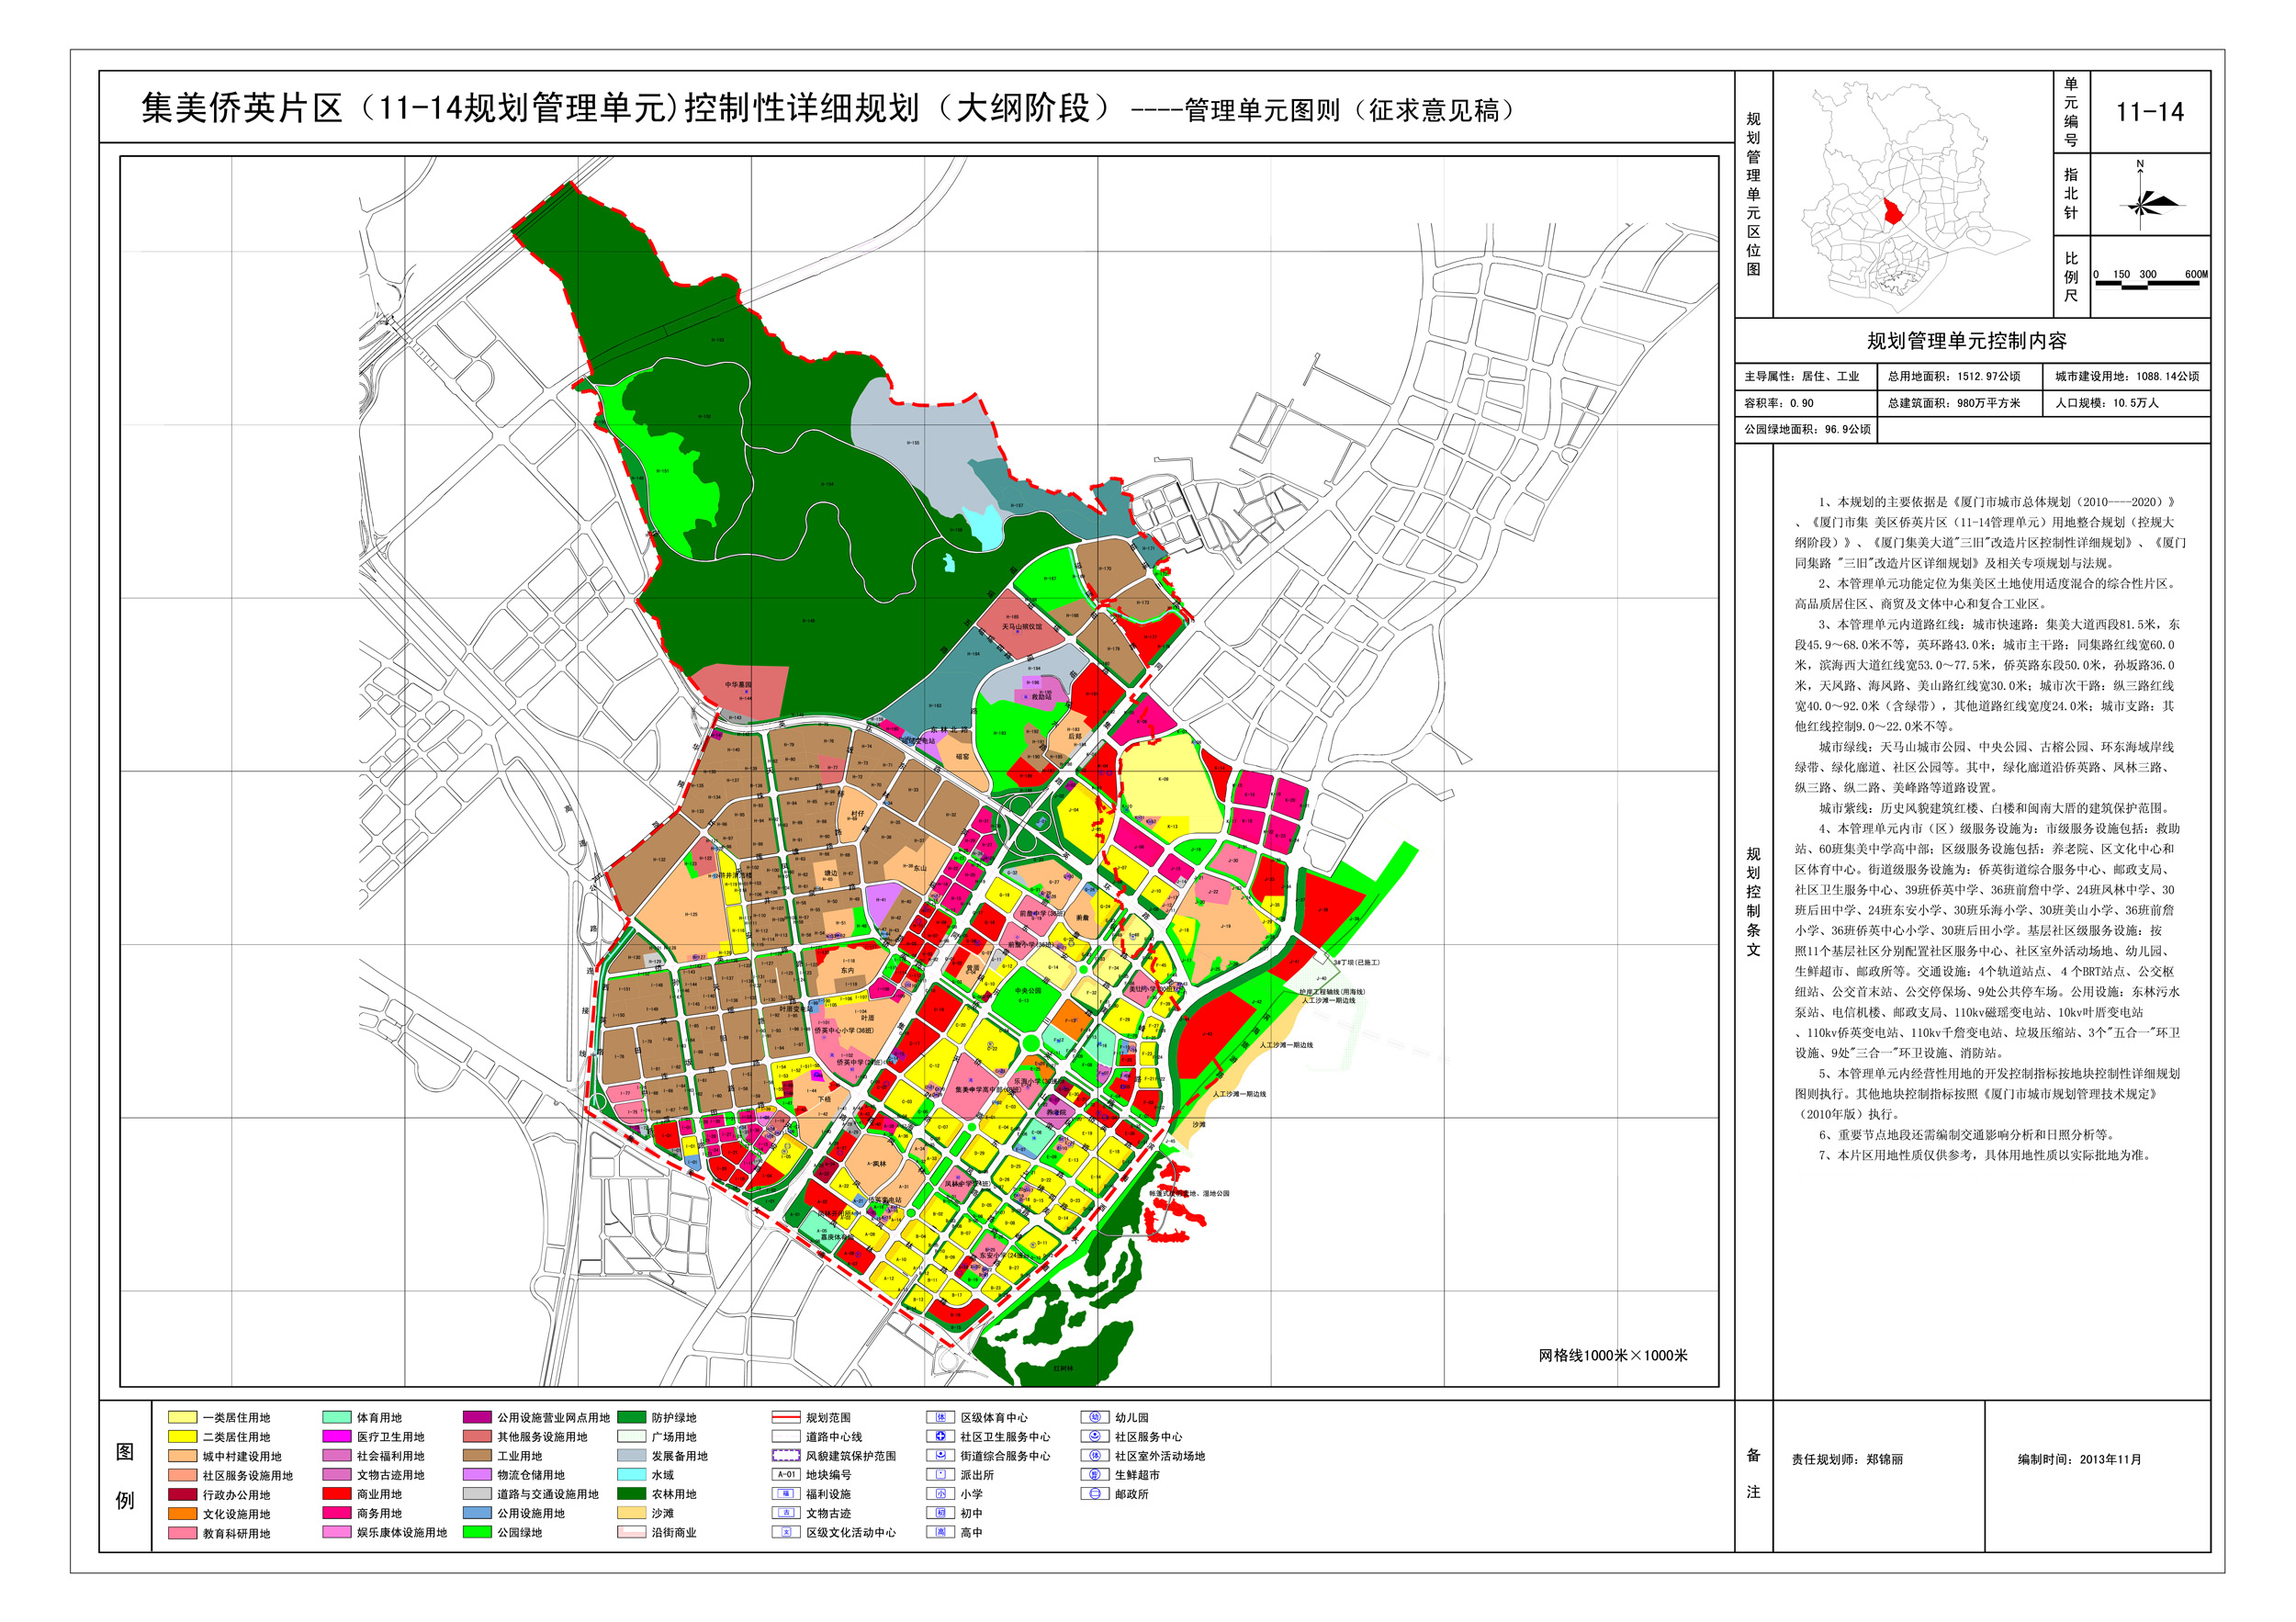Click the 规划管理单元控制内容 heading
2296x1622 pixels.
pos(1967,341)
